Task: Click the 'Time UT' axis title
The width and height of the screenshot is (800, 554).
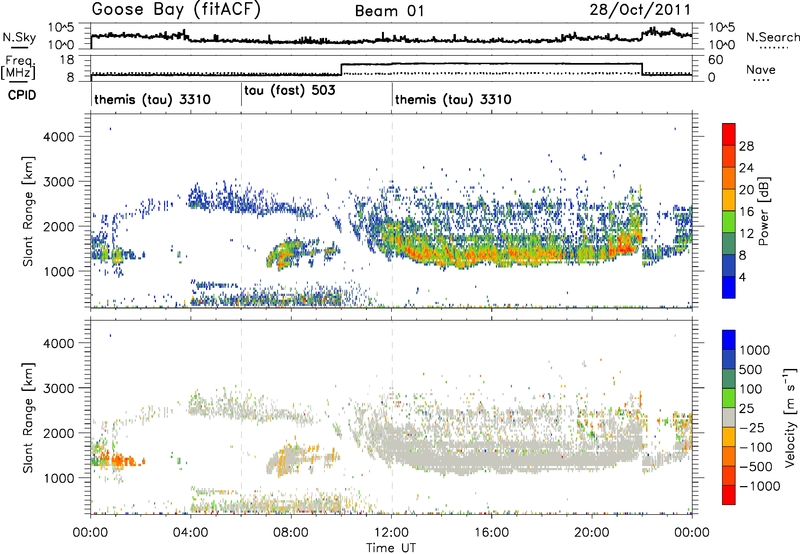Action: pos(391,548)
